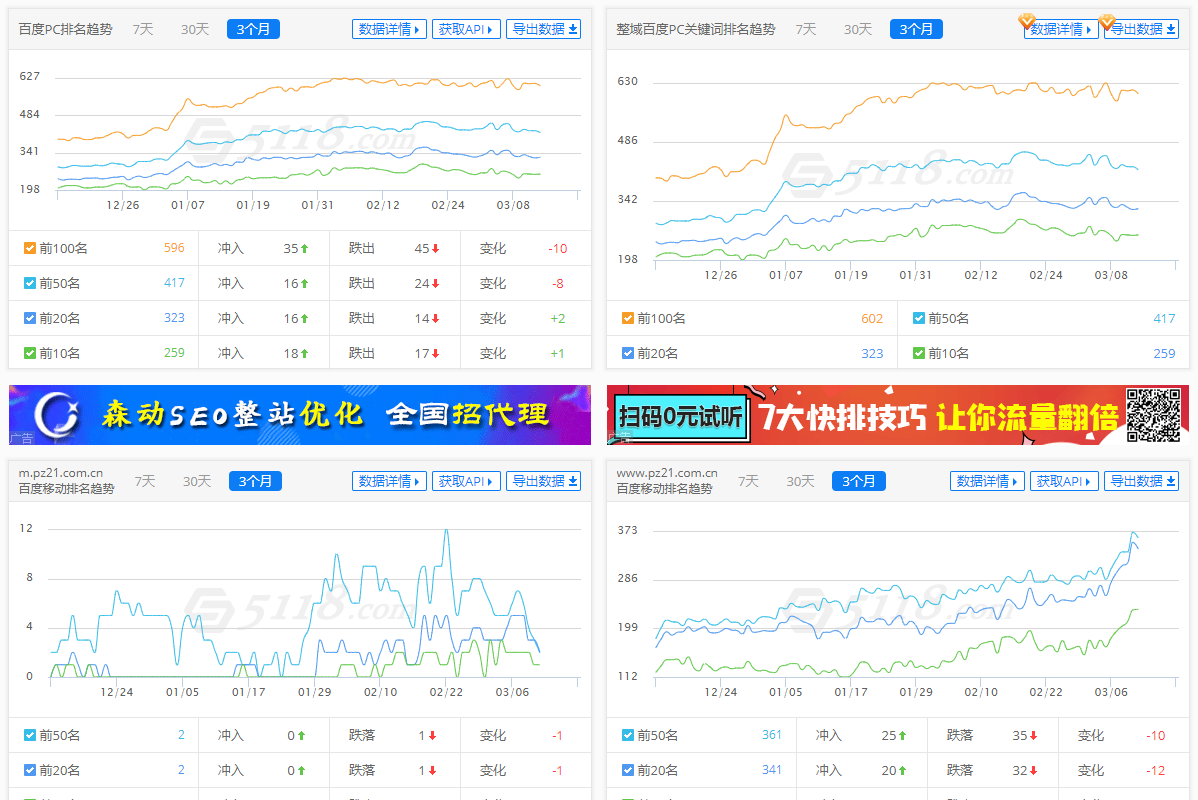
Task: Toggle the green 前10名 checkbox
Action: (29, 352)
